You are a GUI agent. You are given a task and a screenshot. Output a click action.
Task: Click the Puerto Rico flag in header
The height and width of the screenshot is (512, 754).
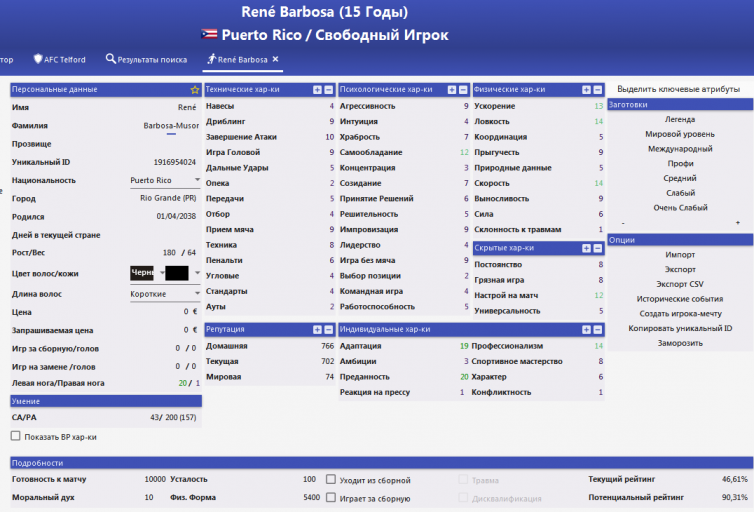click(x=209, y=34)
